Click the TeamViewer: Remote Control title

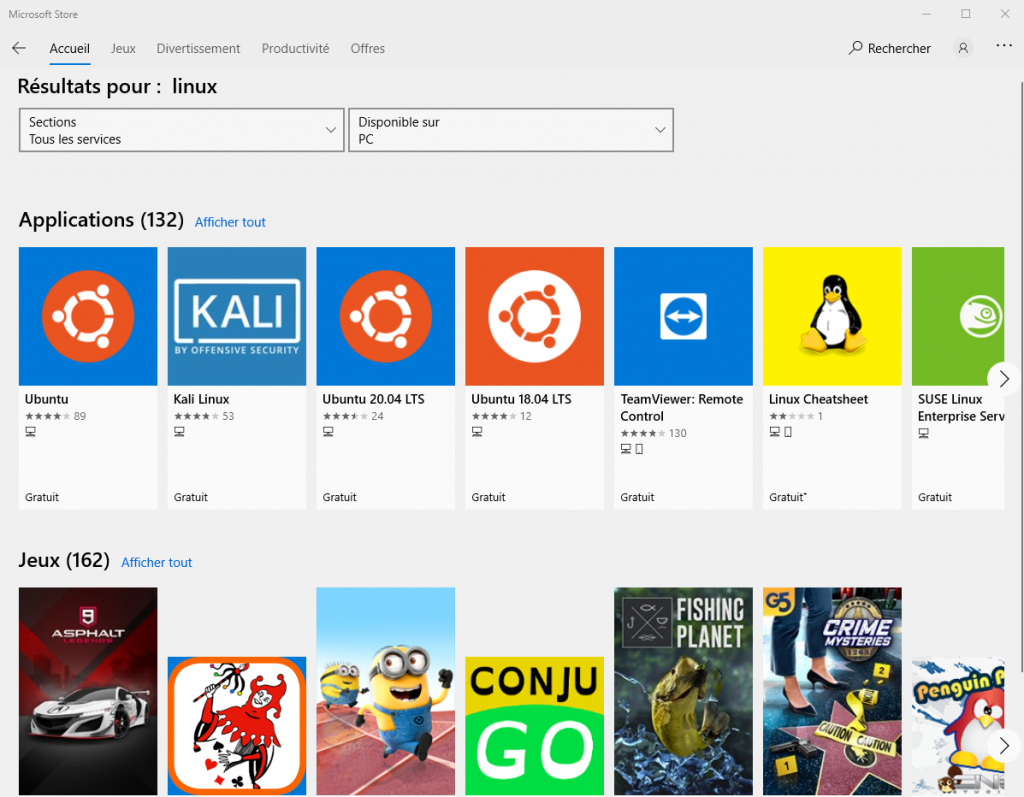click(682, 408)
